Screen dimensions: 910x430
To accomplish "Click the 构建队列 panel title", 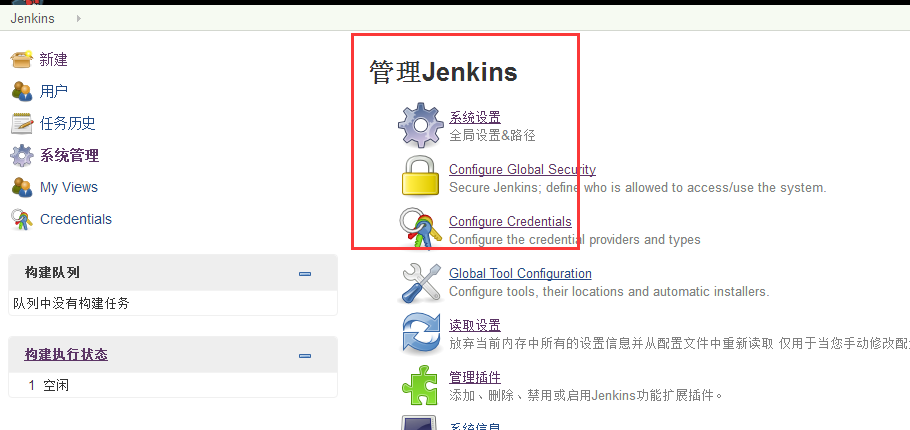I will click(52, 273).
